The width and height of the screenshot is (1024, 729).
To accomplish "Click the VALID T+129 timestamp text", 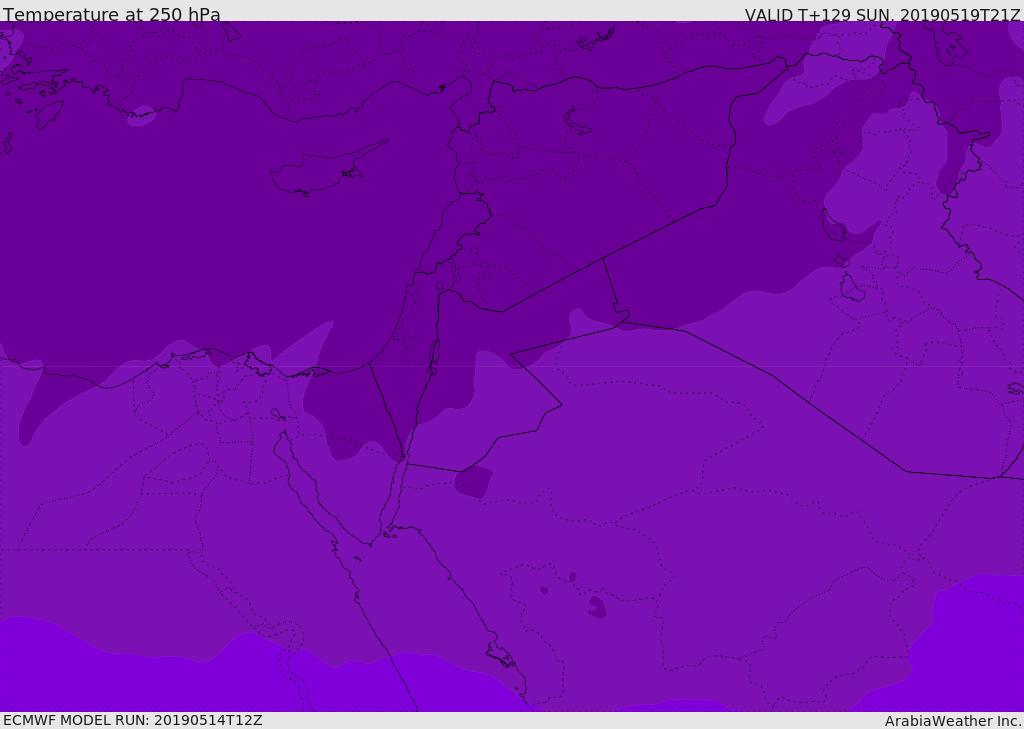I will (882, 14).
